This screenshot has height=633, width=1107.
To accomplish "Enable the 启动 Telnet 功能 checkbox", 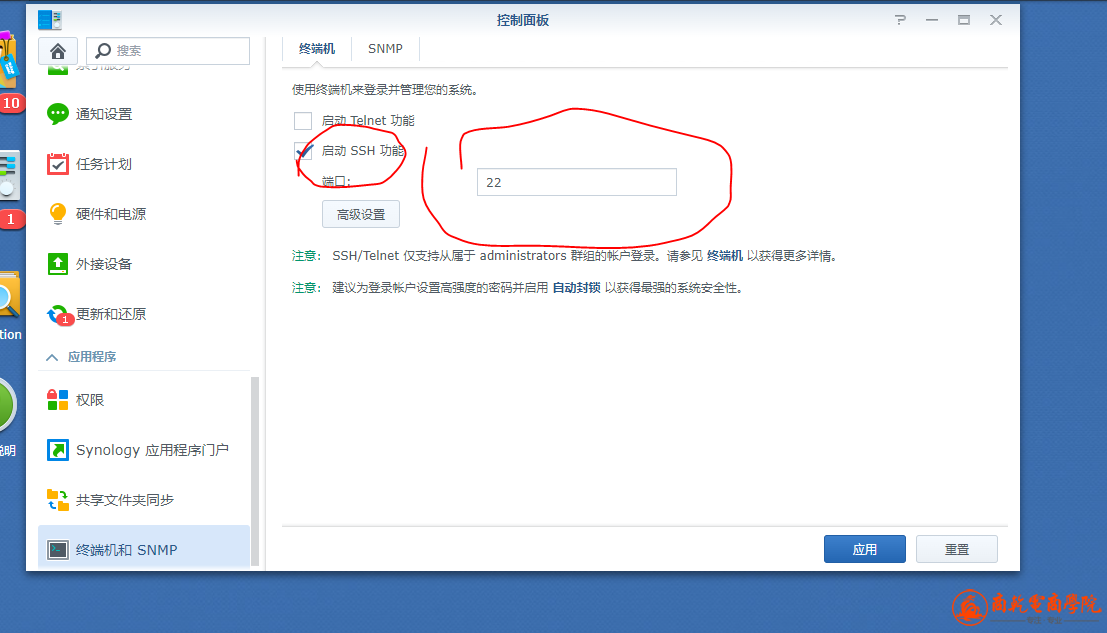I will coord(303,121).
